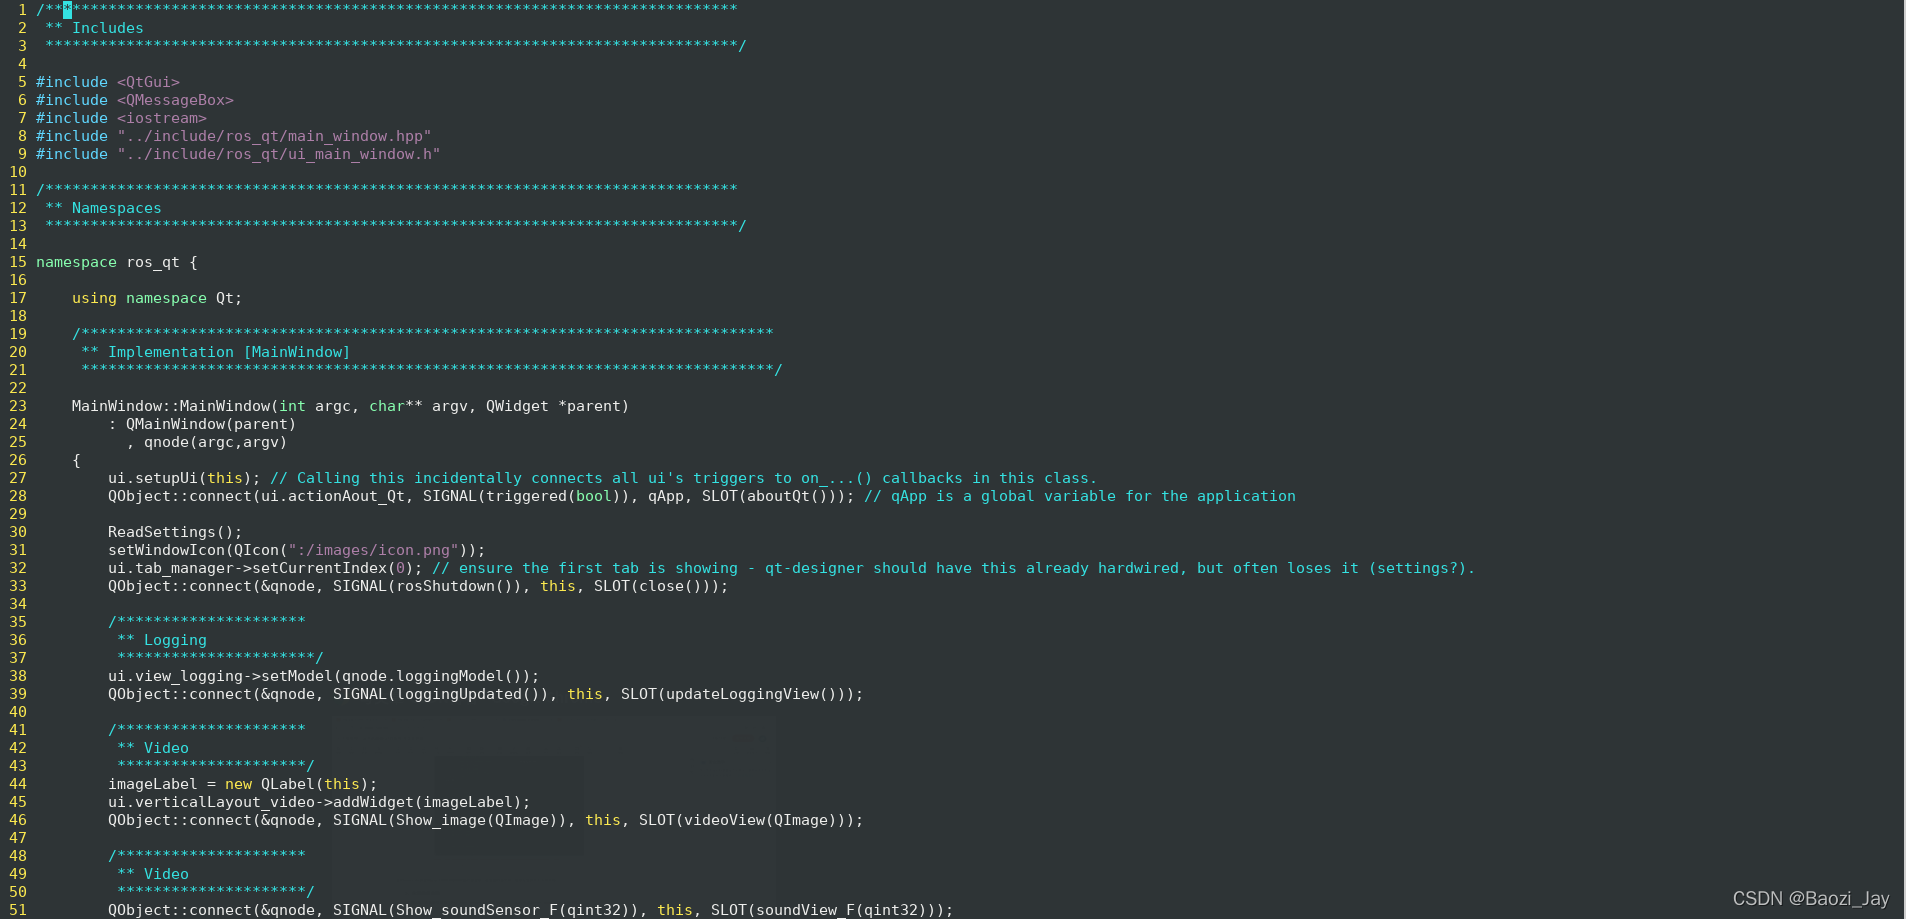Click line number 15 in the gutter

18,262
